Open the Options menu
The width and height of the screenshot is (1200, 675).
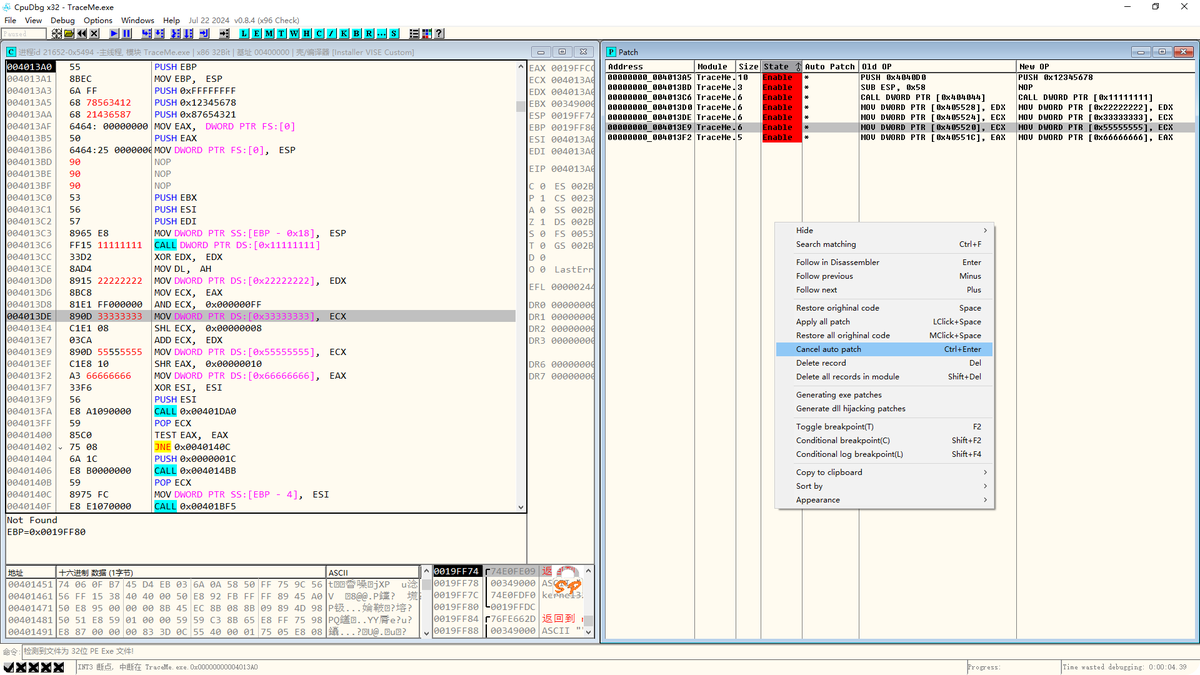(98, 20)
